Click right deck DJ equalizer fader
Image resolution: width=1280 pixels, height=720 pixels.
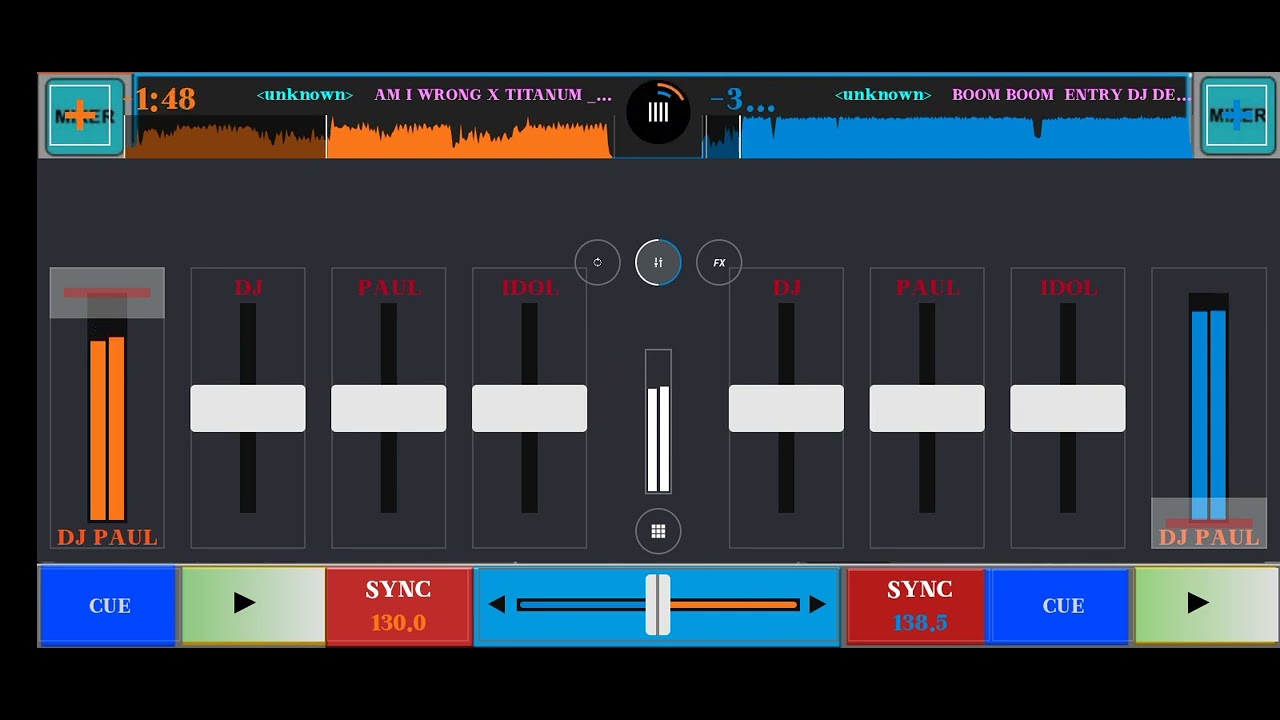786,408
